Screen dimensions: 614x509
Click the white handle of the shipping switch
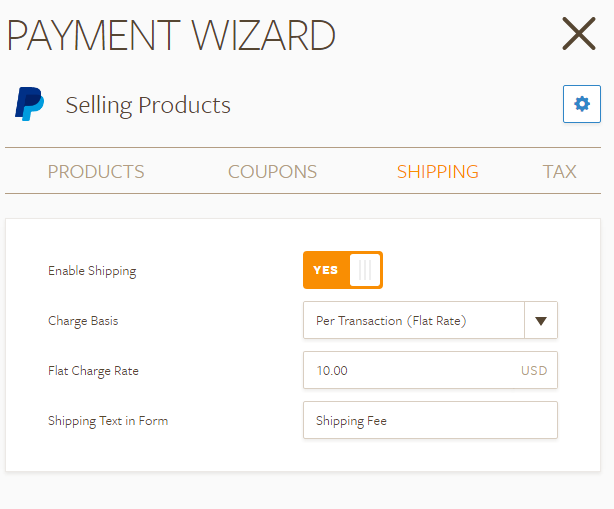(365, 270)
